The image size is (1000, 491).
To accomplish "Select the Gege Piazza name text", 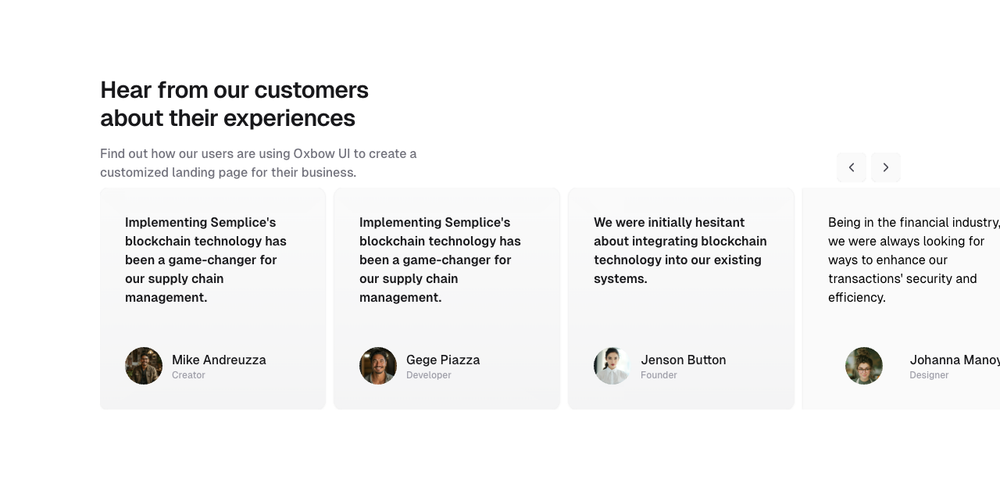I will pyautogui.click(x=442, y=360).
